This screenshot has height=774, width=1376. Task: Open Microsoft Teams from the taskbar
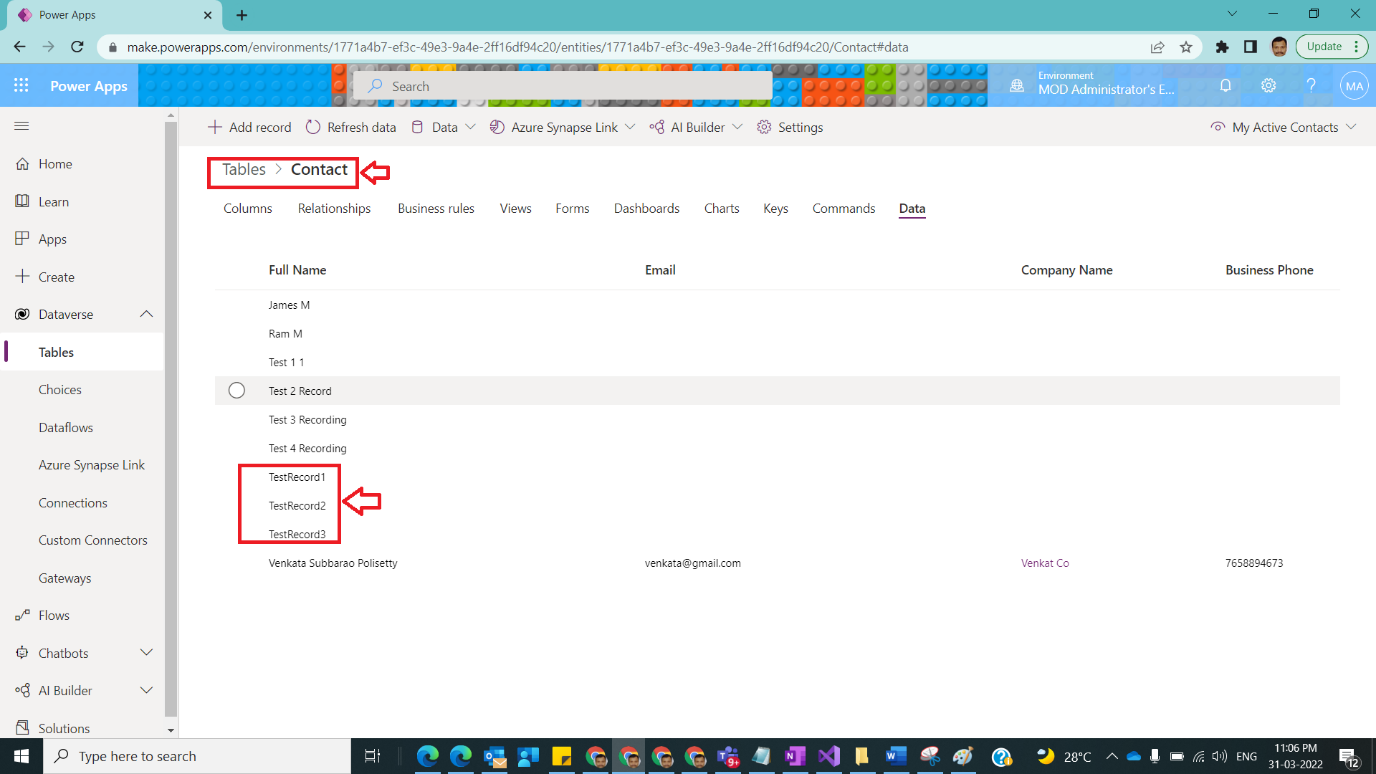[x=728, y=756]
